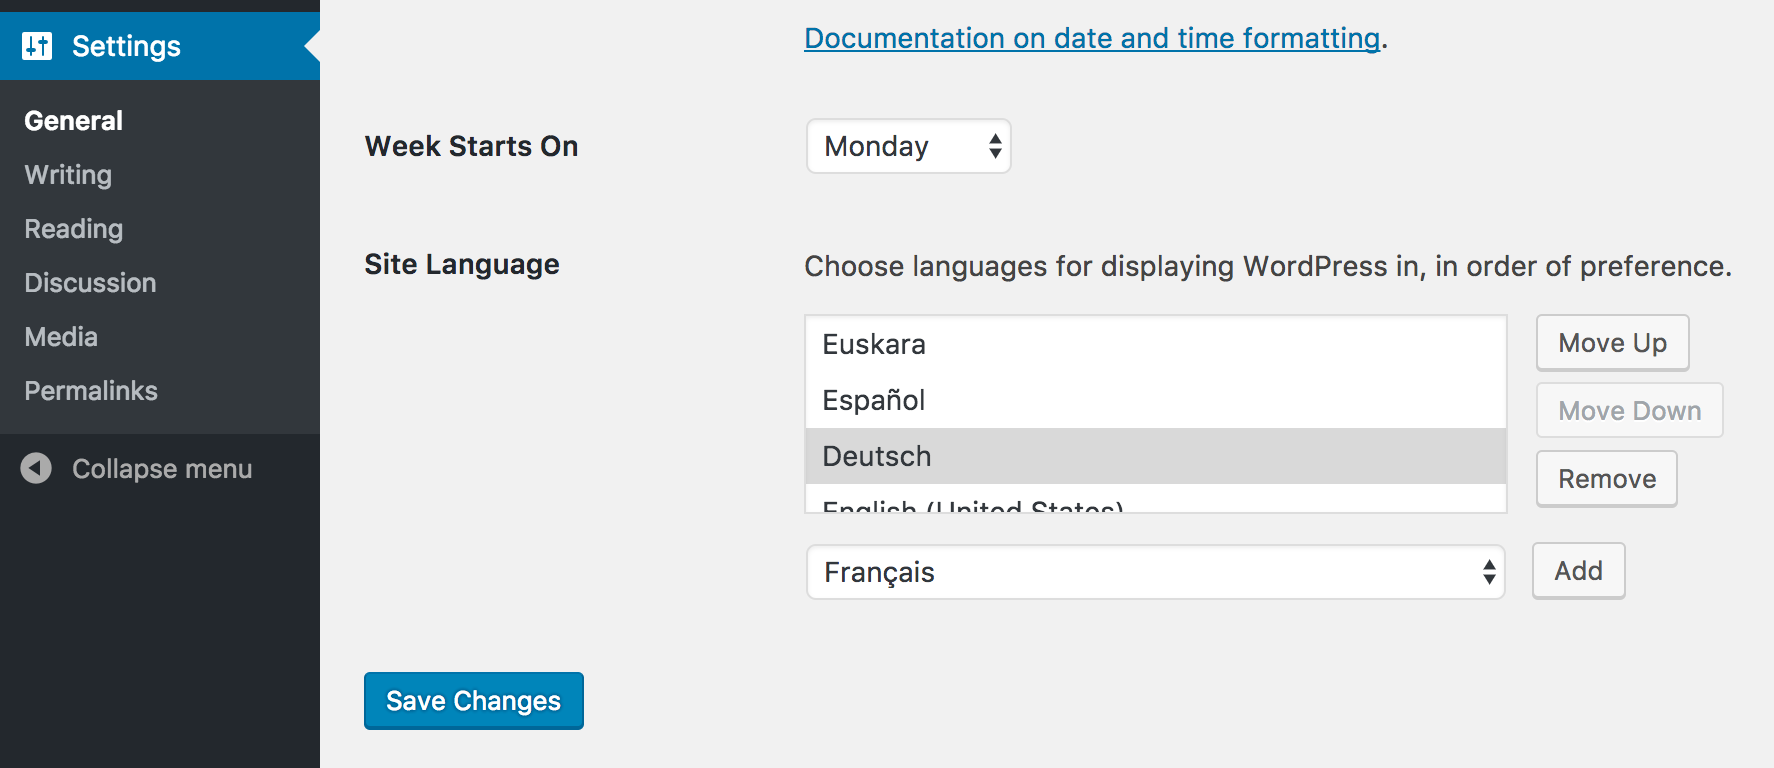1774x768 pixels.
Task: Go to Writing settings
Action: point(68,175)
